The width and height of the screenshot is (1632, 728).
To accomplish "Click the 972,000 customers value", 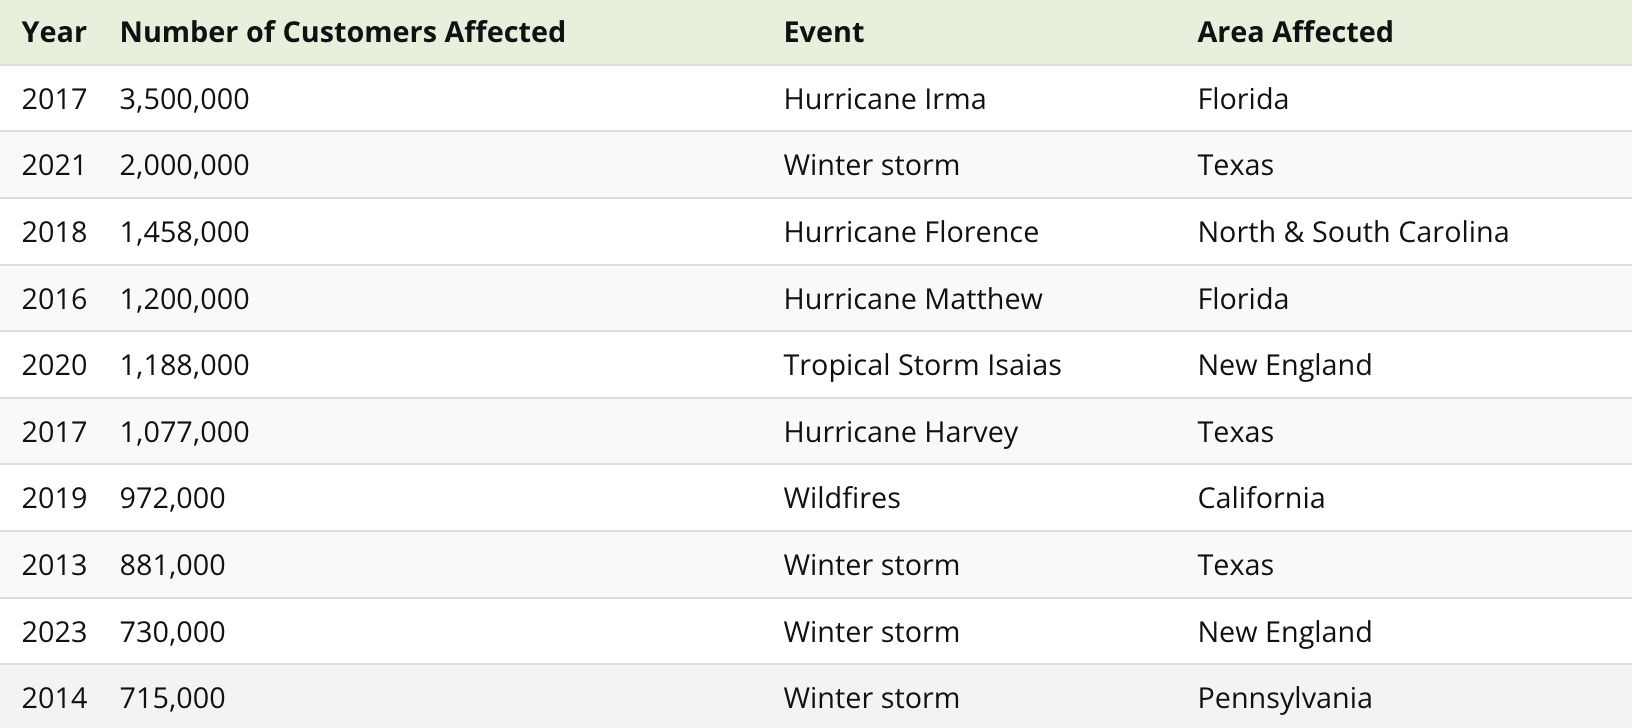I will click(172, 498).
